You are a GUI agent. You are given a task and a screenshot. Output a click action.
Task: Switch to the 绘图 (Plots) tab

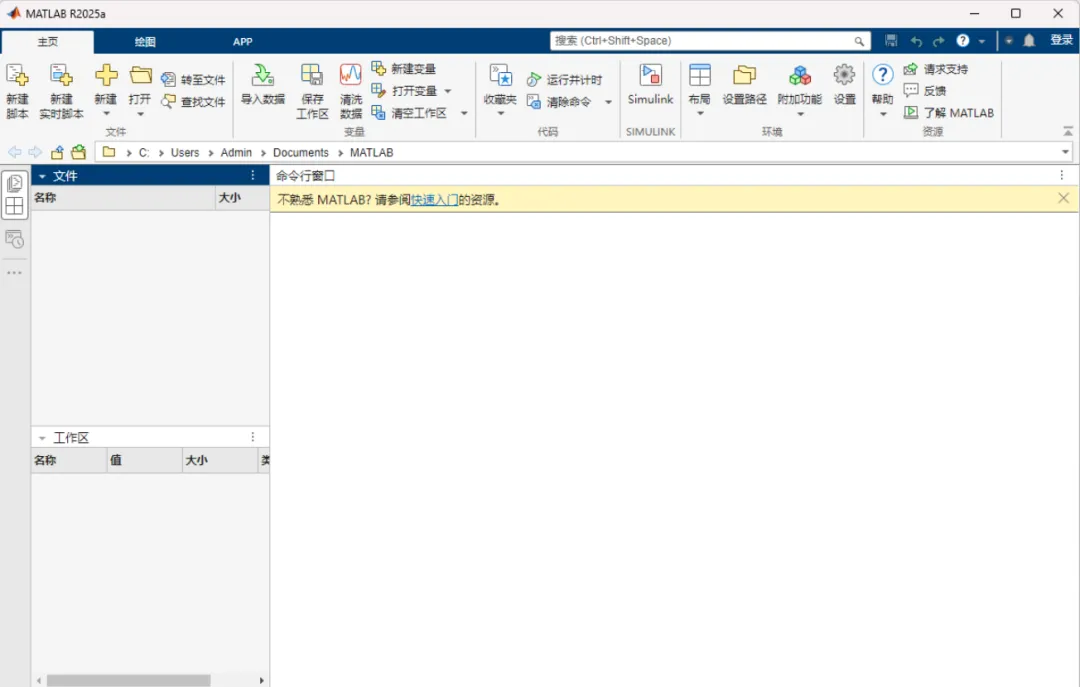click(145, 41)
